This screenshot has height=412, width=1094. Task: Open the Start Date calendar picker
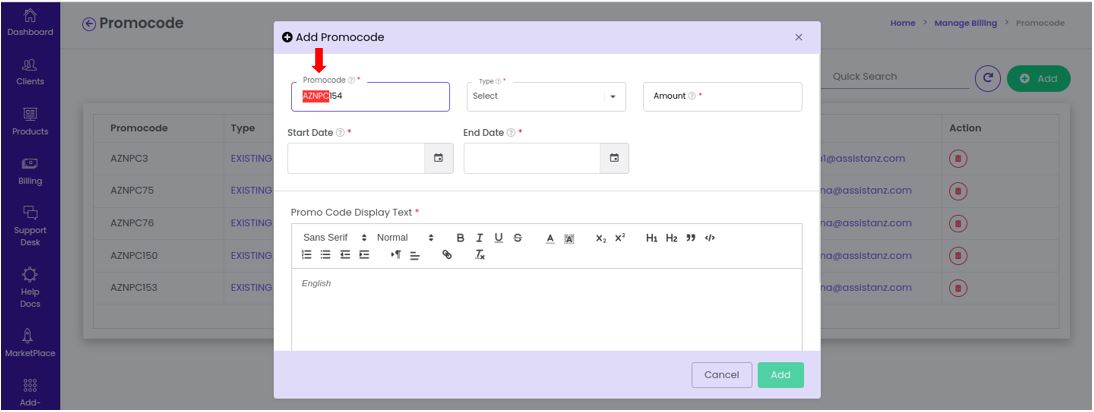pos(439,158)
